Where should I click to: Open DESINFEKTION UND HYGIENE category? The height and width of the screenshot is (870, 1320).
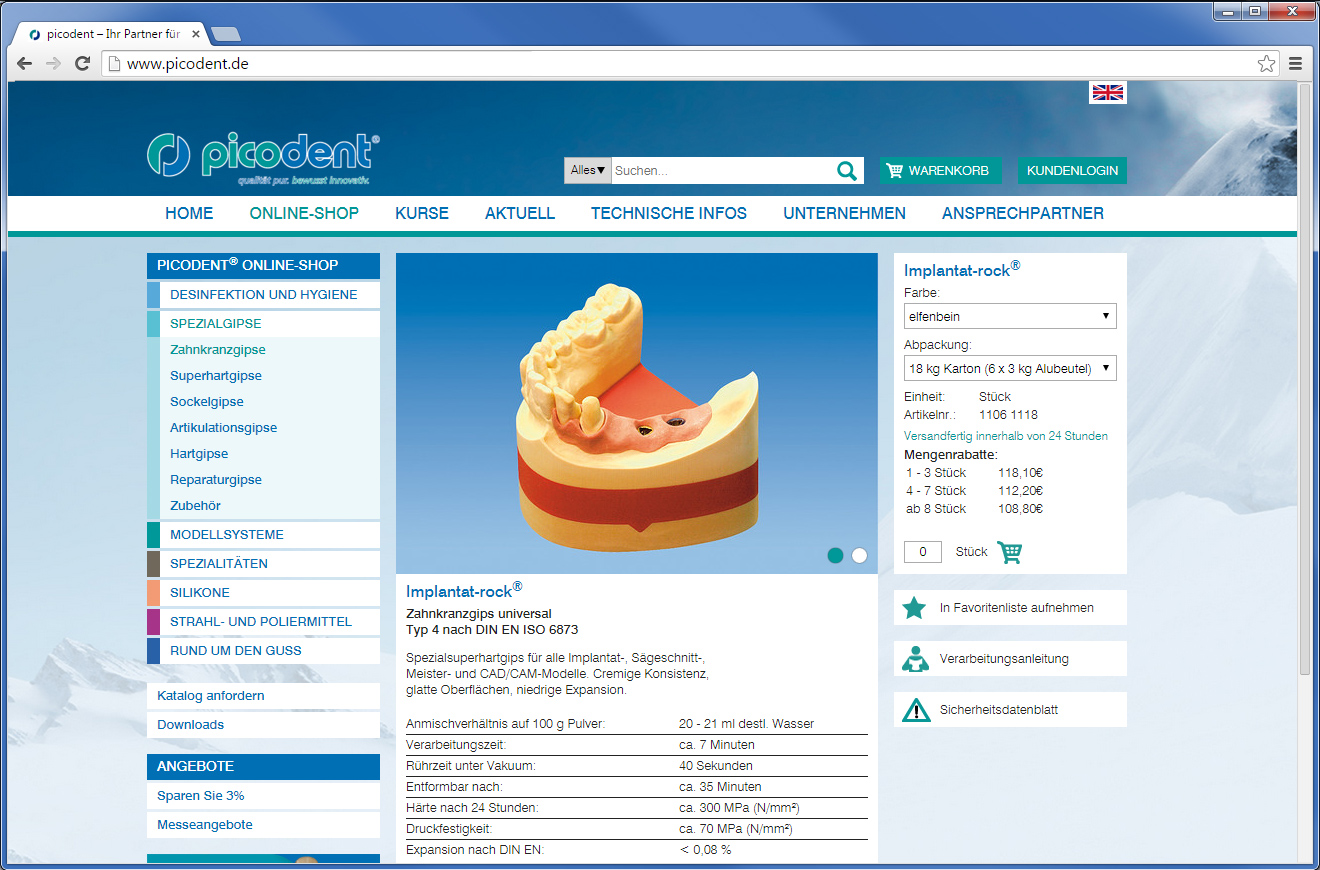tap(263, 295)
